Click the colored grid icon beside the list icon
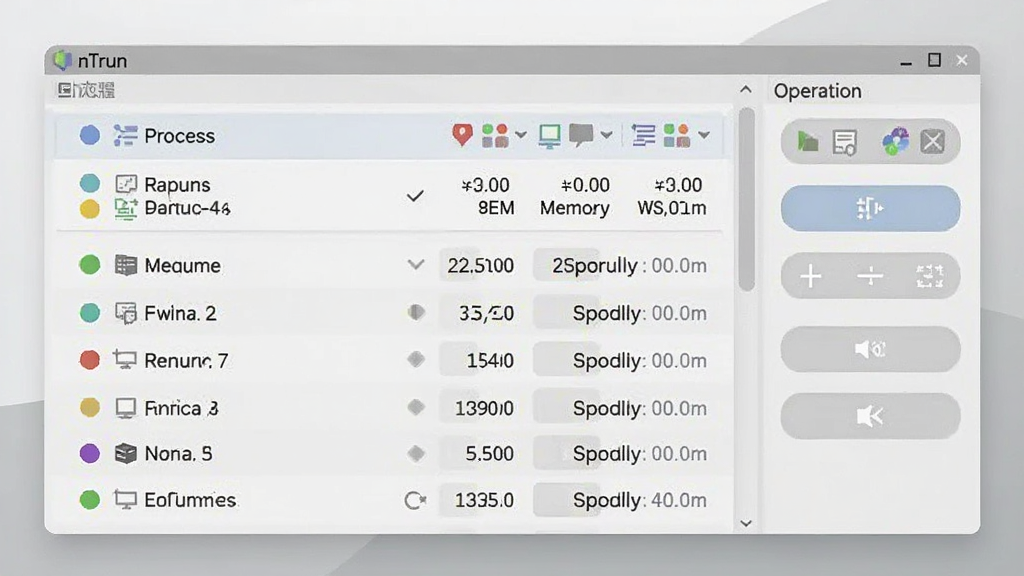Viewport: 1024px width, 576px height. point(677,135)
